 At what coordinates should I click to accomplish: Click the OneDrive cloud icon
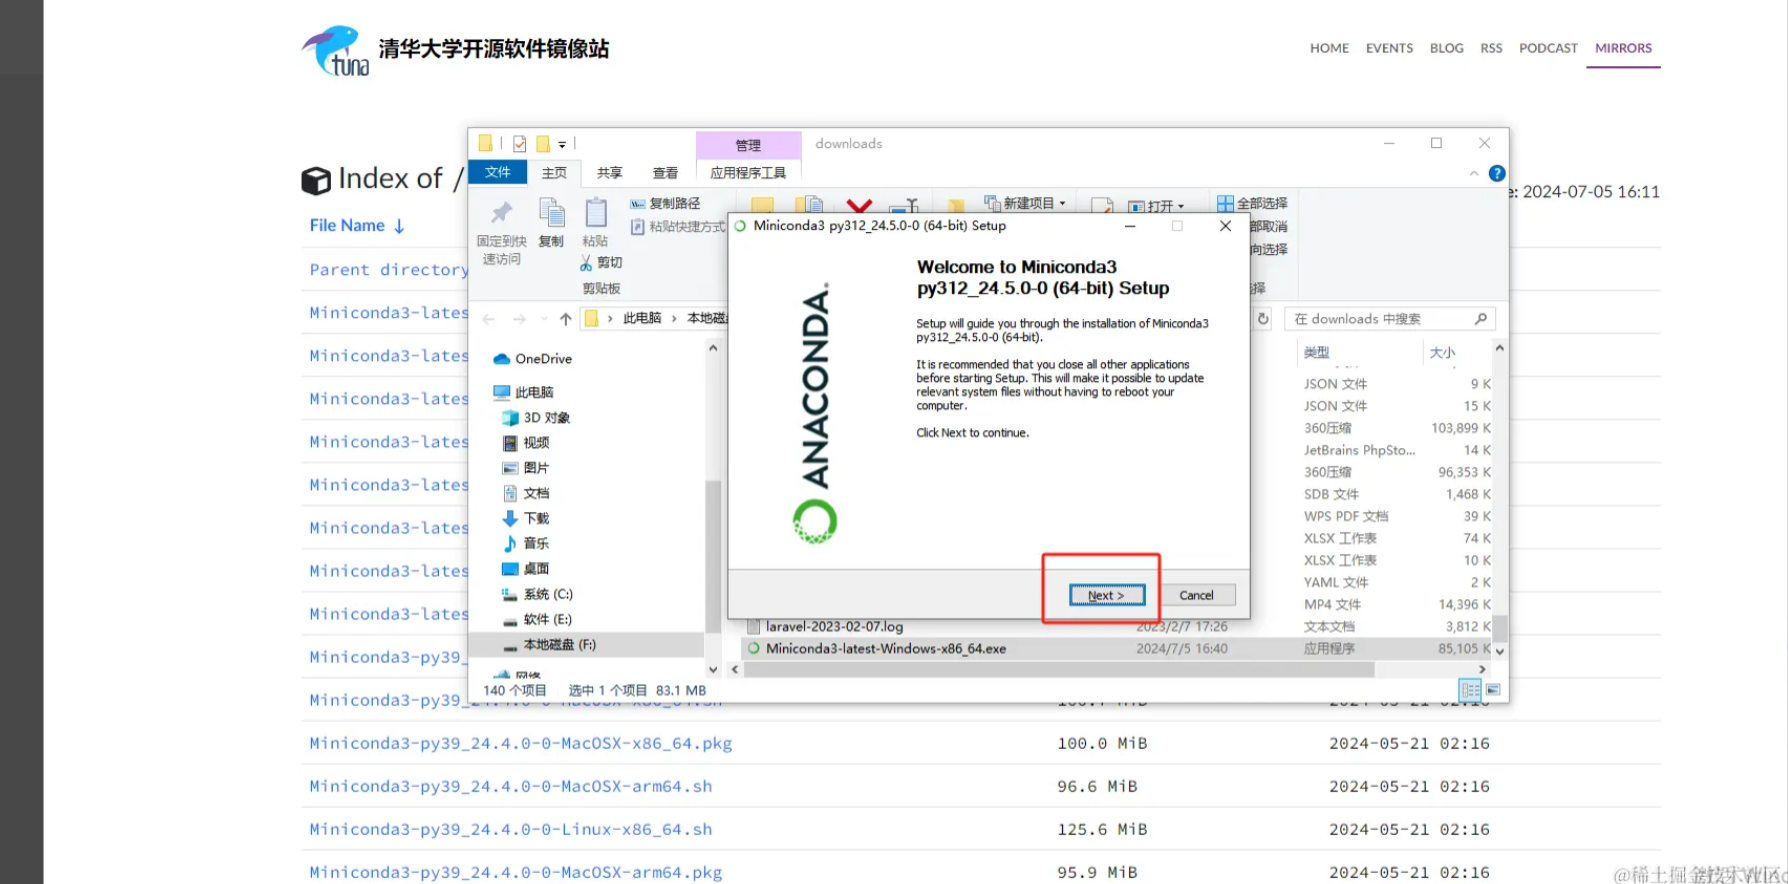pos(502,359)
